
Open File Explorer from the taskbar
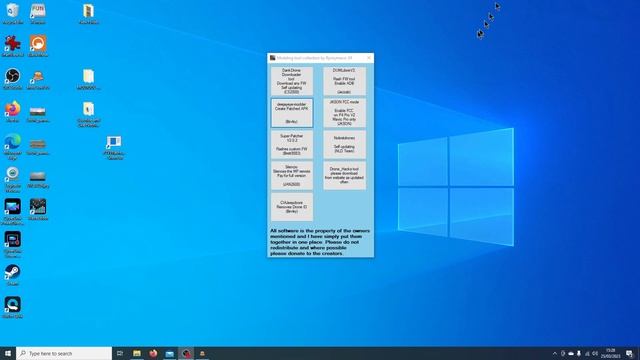coord(137,353)
